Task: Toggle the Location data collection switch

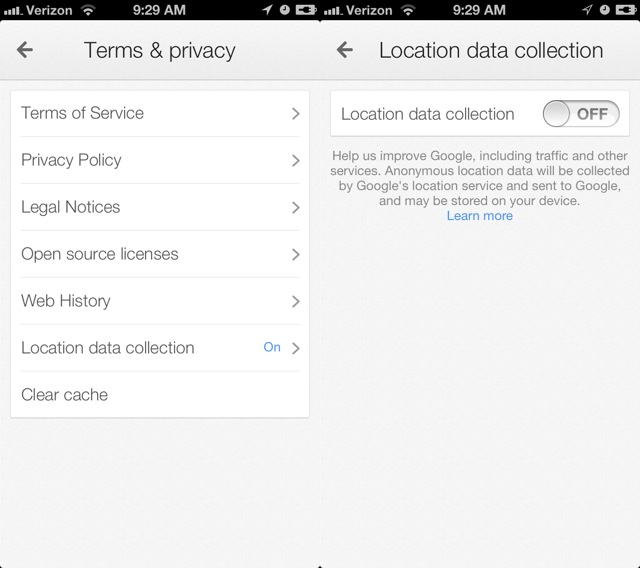Action: (581, 114)
